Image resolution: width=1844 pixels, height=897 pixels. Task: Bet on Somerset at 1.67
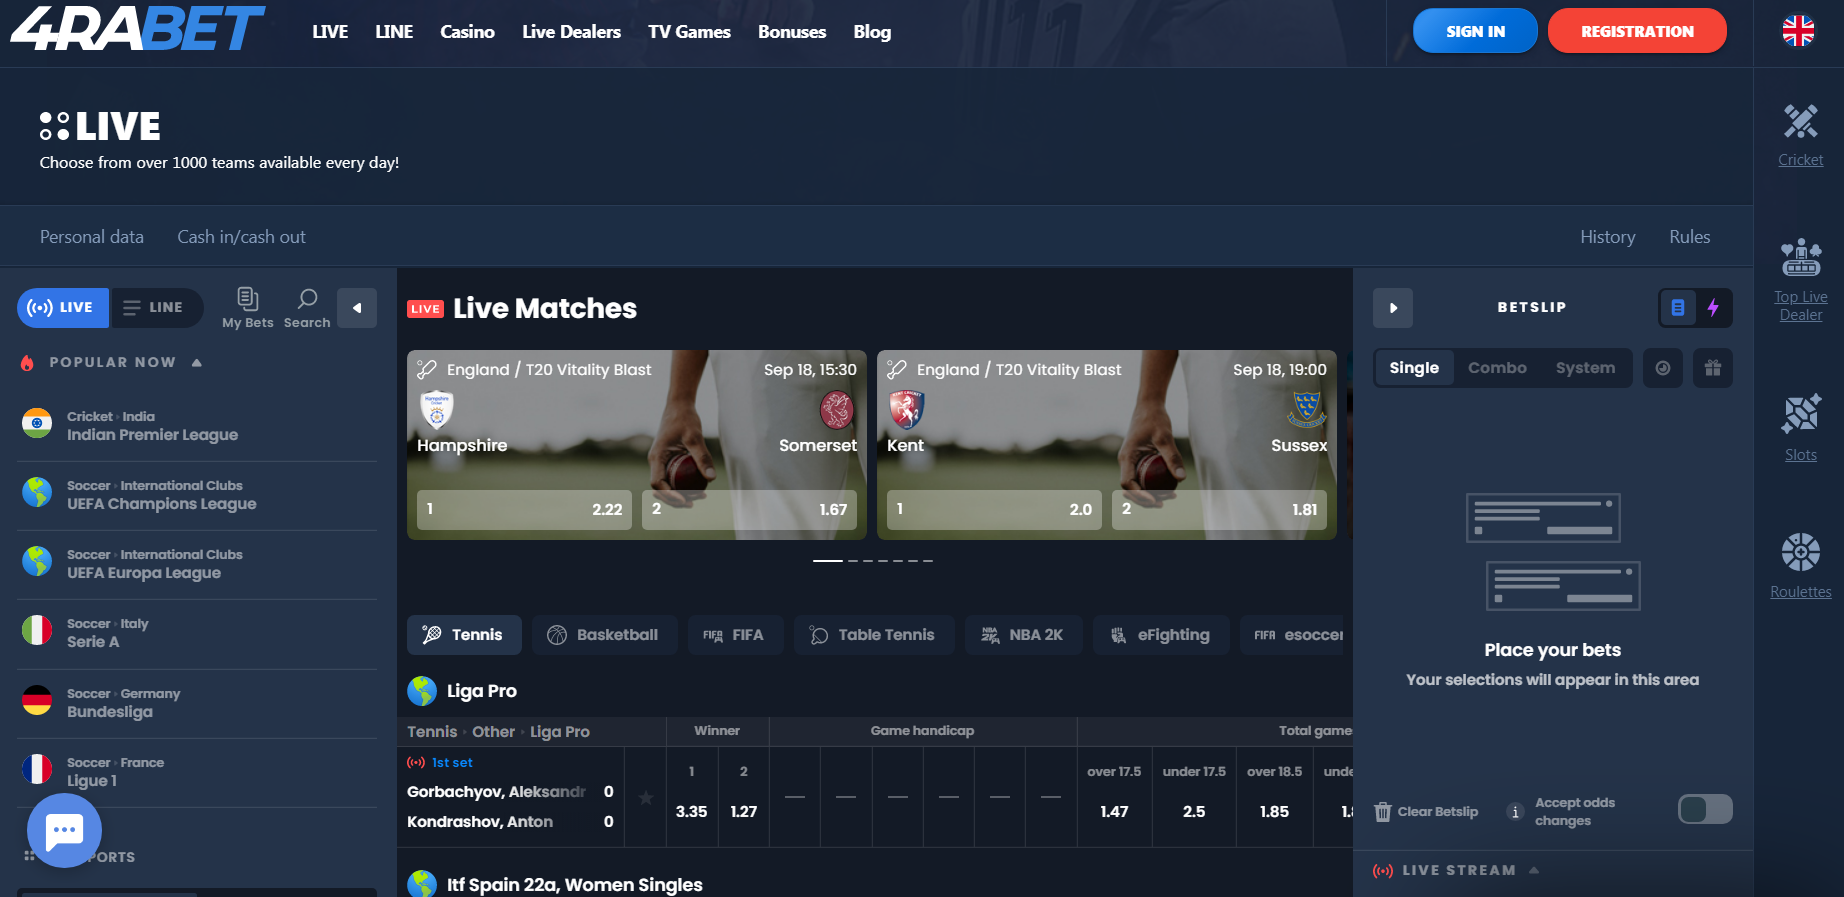point(749,509)
